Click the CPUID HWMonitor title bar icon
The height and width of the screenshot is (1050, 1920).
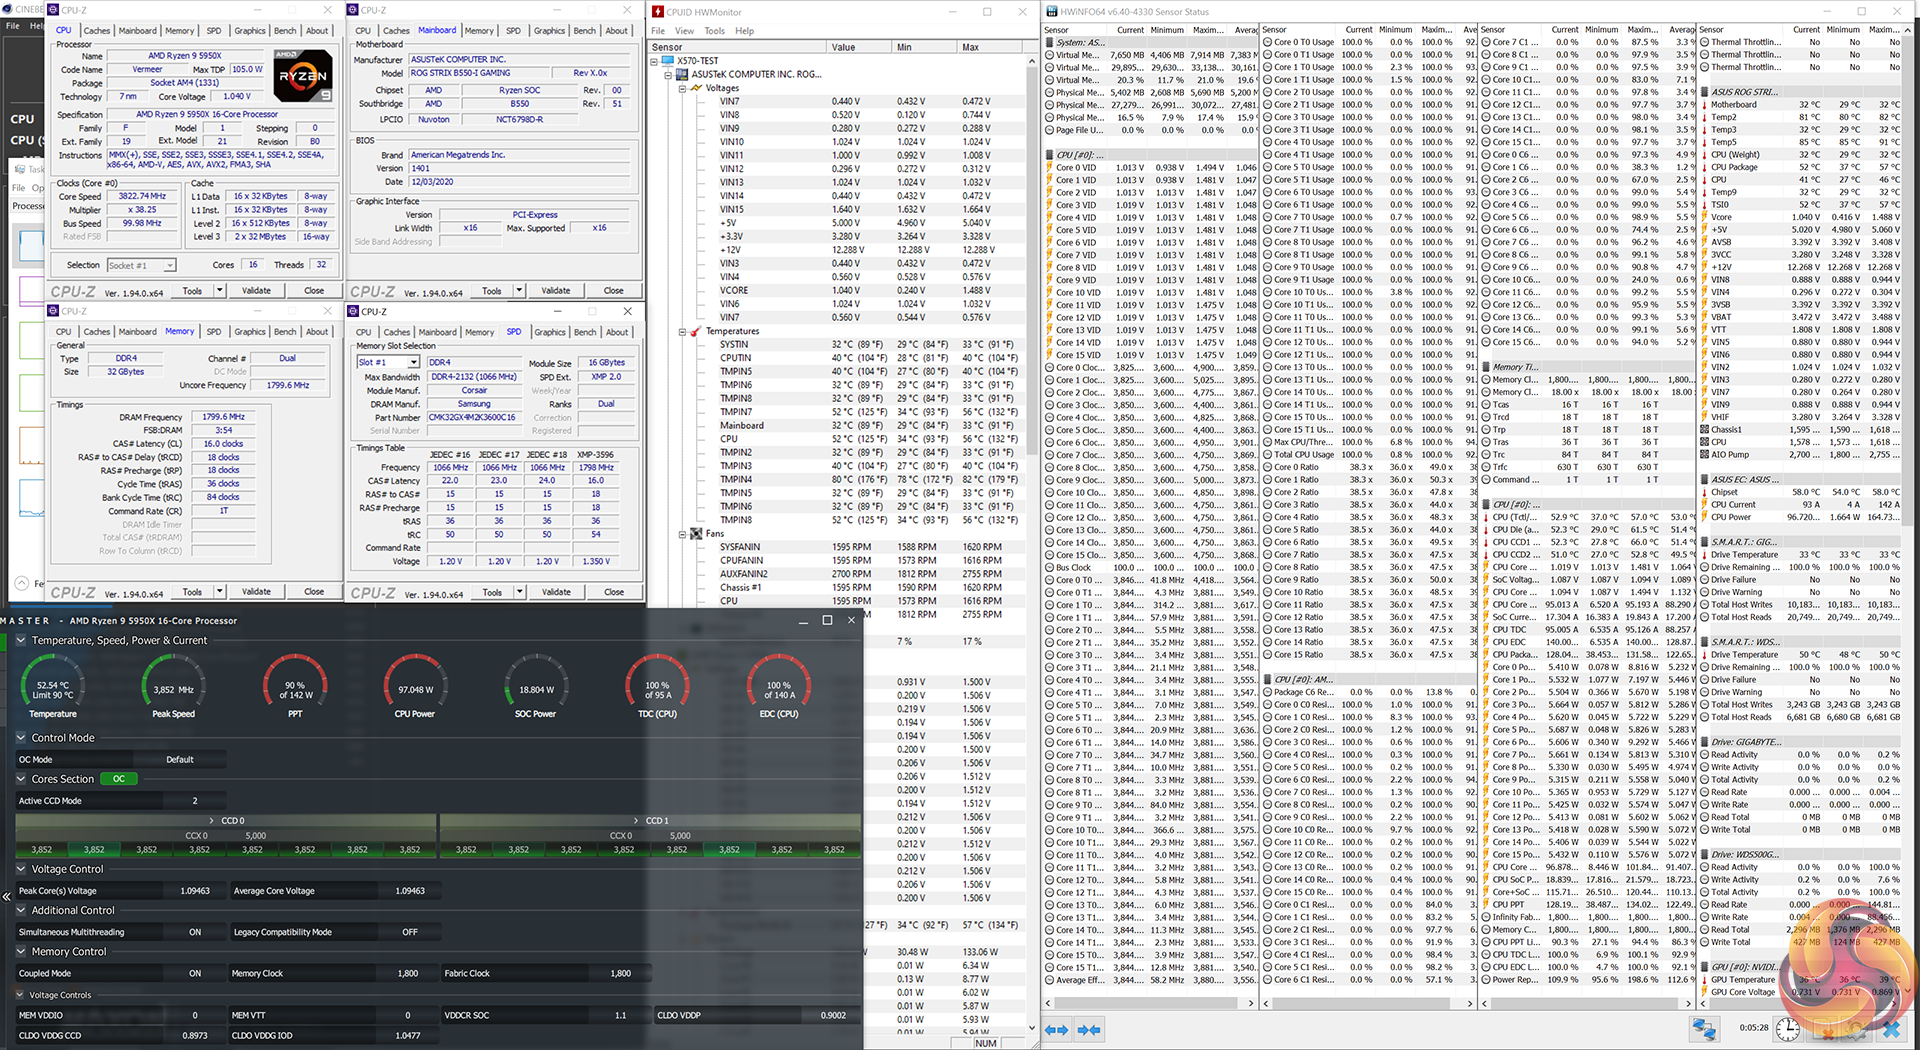658,12
